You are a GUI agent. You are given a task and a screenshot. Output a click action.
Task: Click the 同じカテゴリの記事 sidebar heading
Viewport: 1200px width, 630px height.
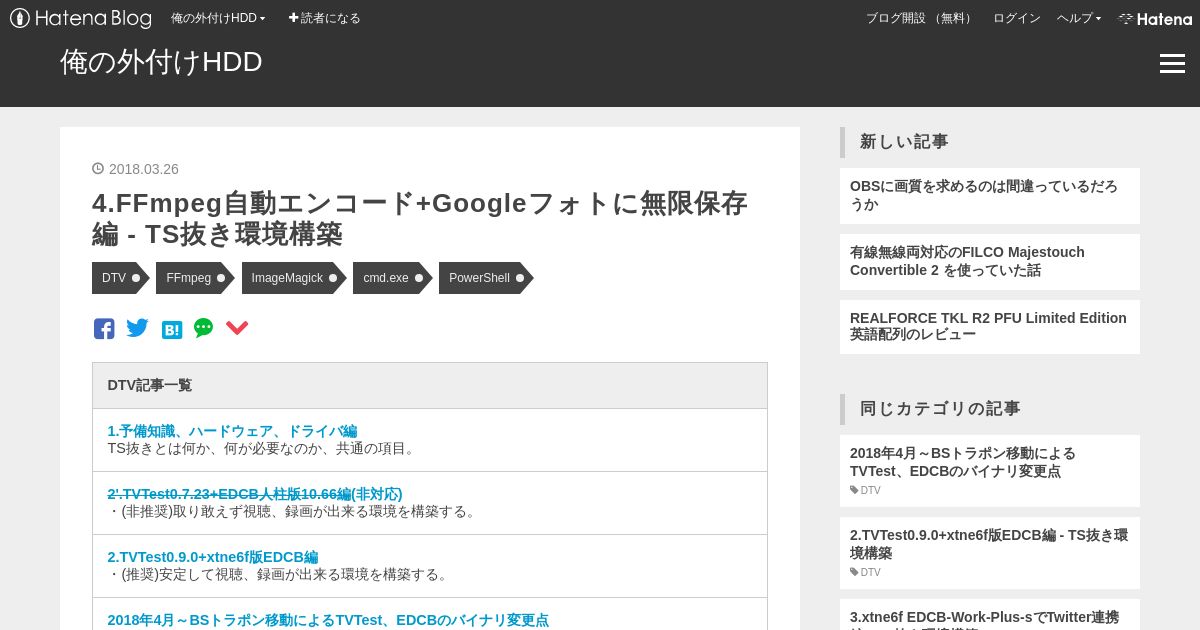[x=940, y=409]
